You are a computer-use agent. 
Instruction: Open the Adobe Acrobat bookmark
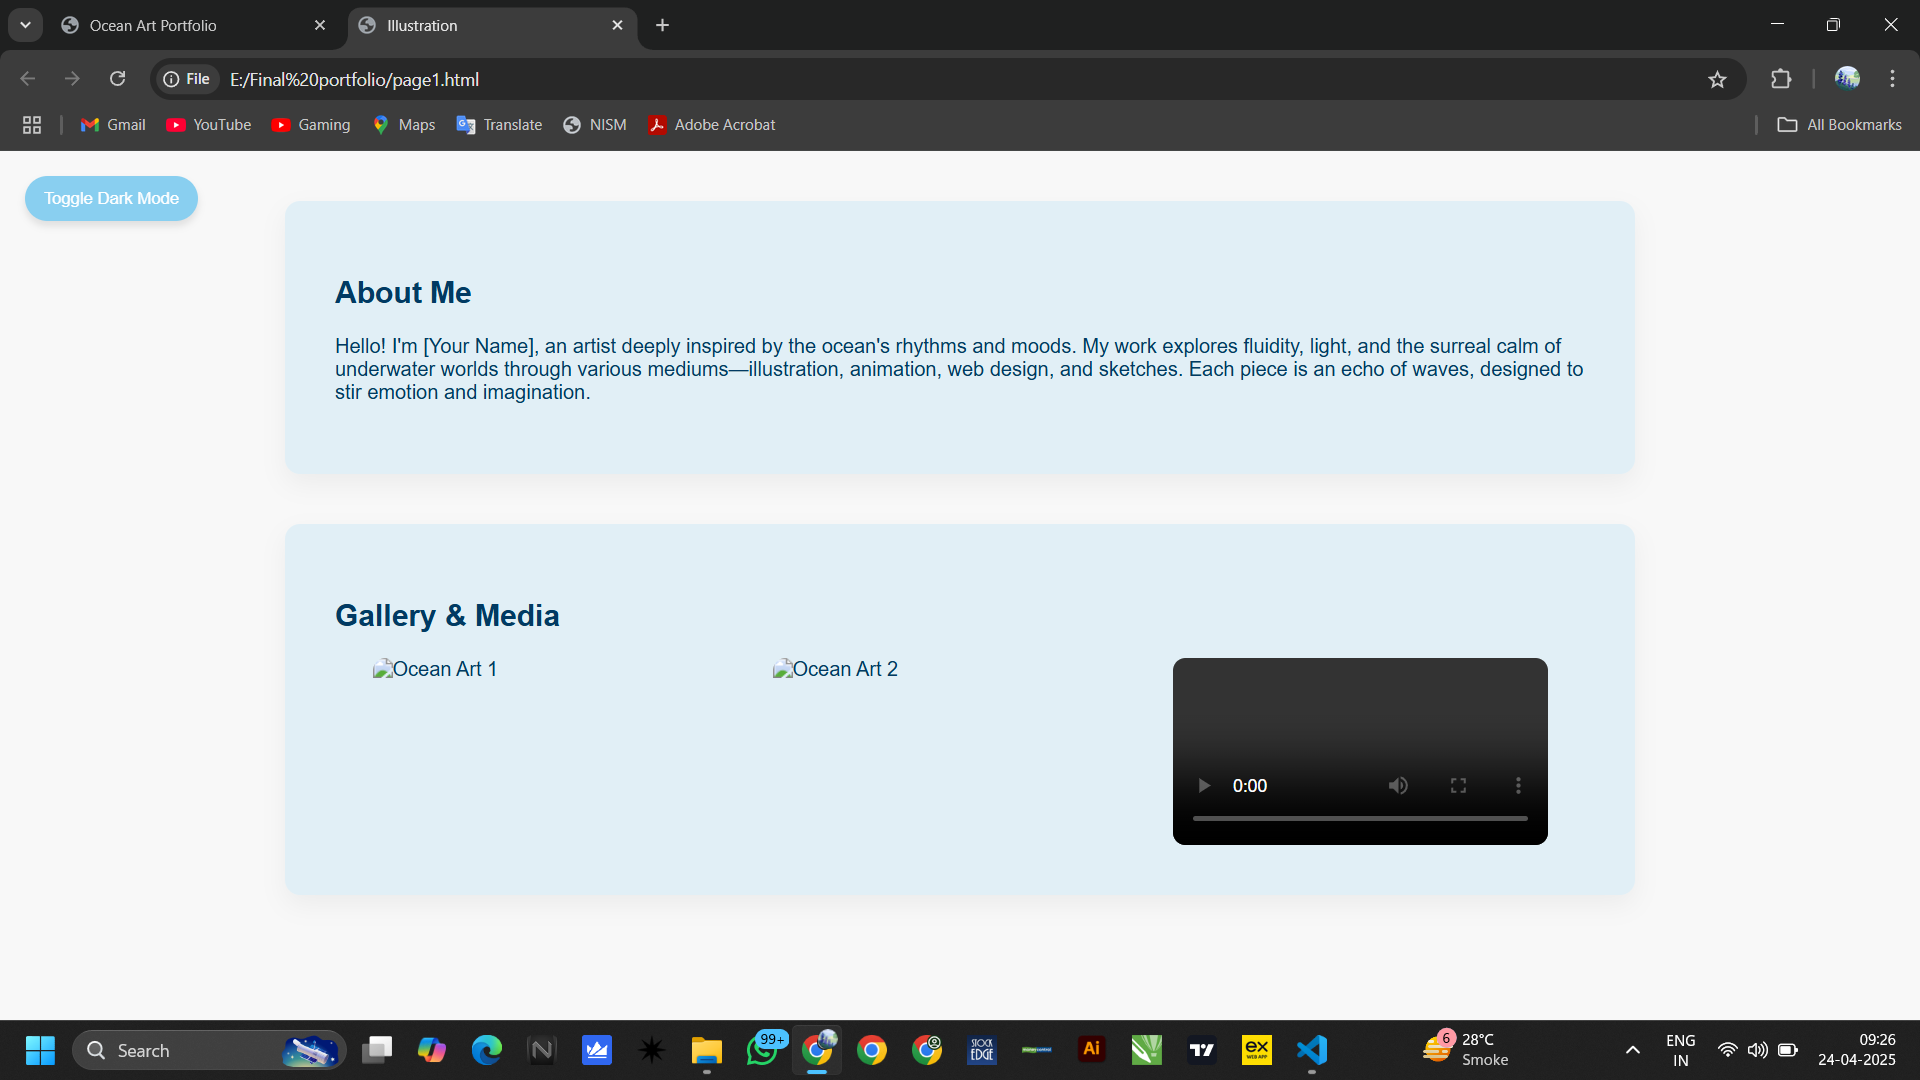pyautogui.click(x=711, y=125)
